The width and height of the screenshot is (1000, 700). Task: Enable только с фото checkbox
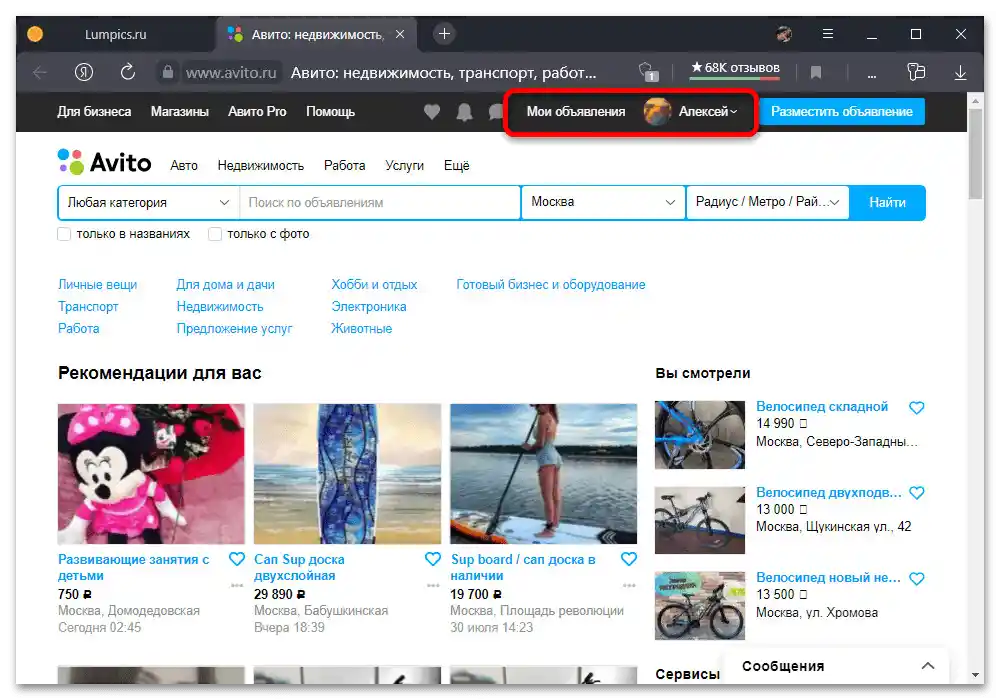tap(215, 234)
